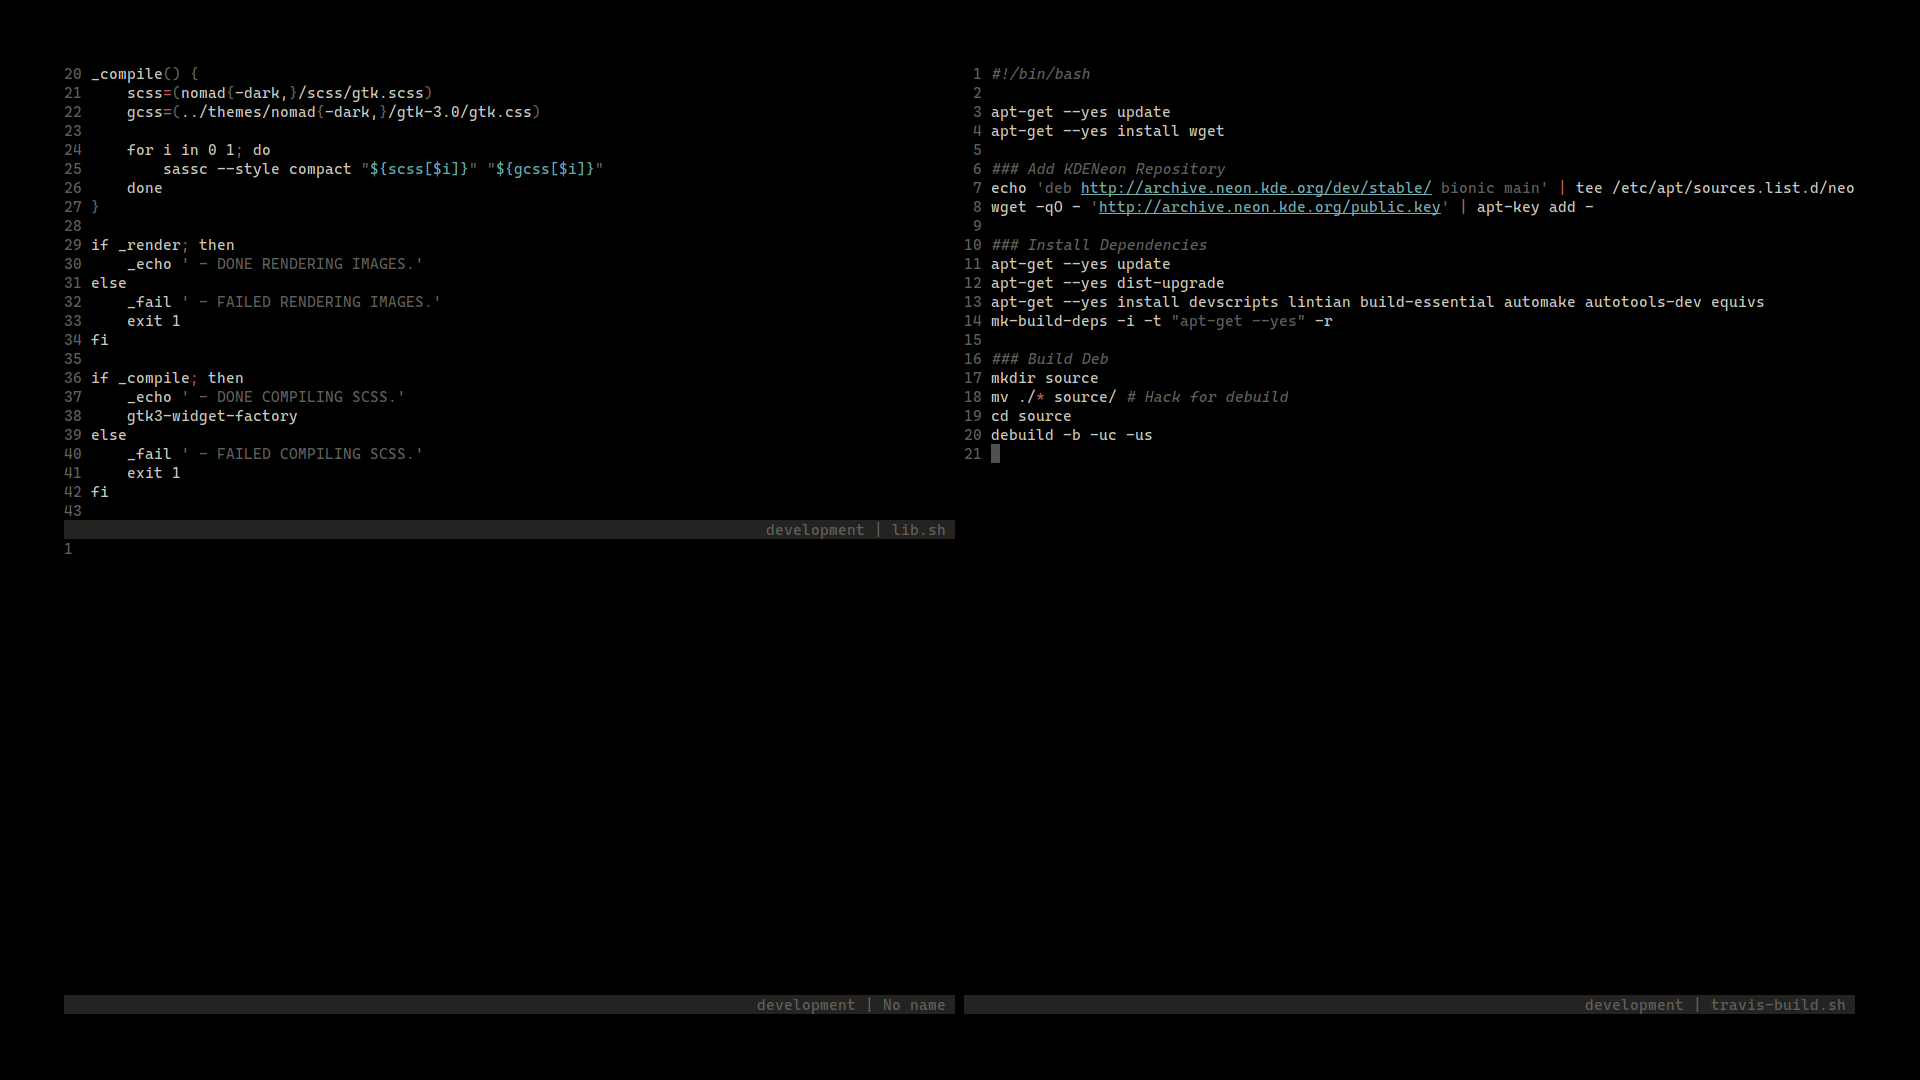Click line number 1 in the bottom-left split
The width and height of the screenshot is (1920, 1080).
[68, 548]
